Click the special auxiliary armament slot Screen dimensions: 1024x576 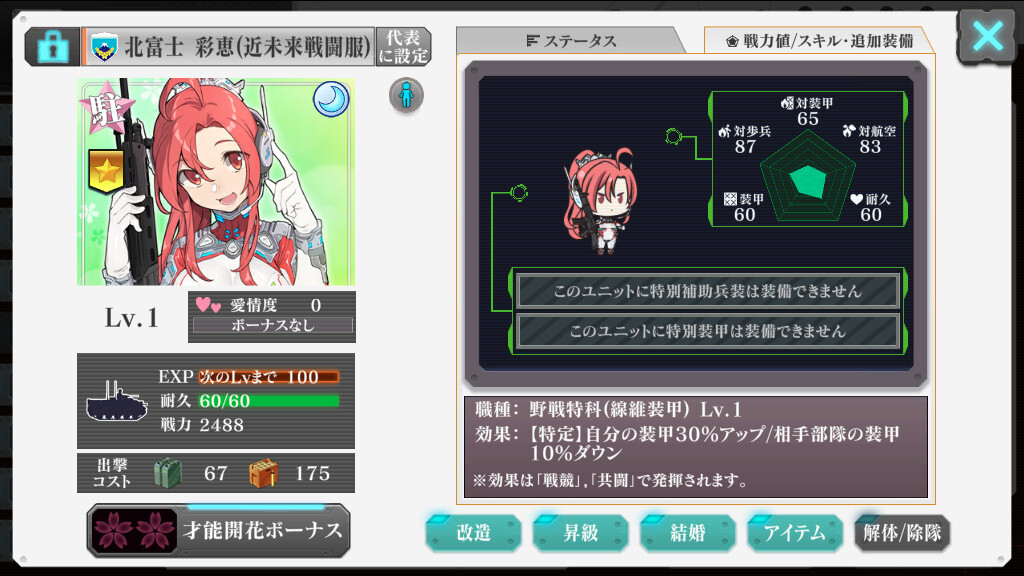(708, 291)
